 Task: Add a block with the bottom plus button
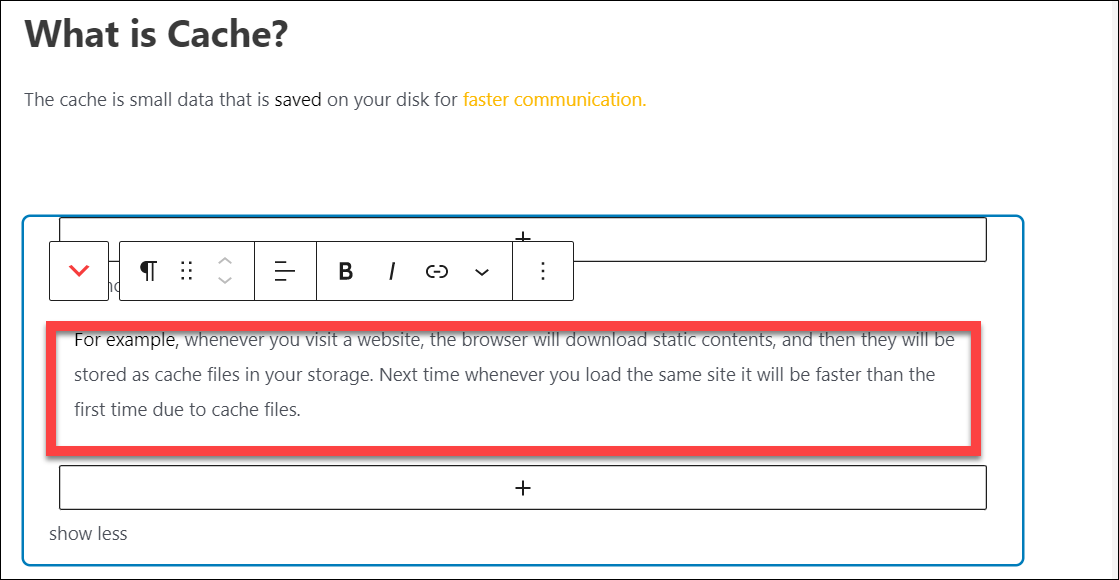(522, 488)
